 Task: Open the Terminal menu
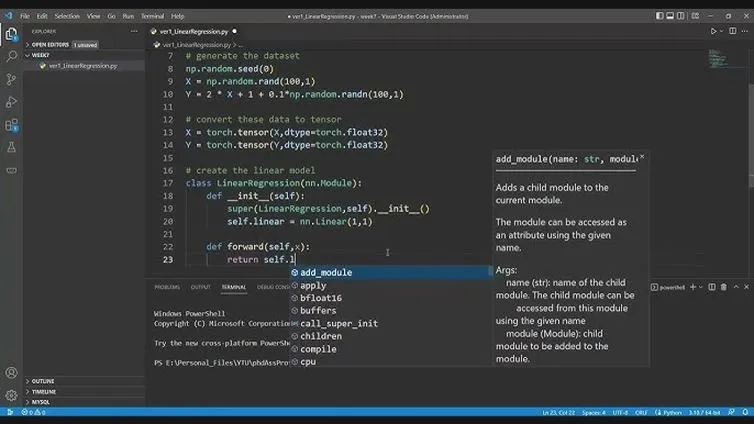click(x=152, y=16)
